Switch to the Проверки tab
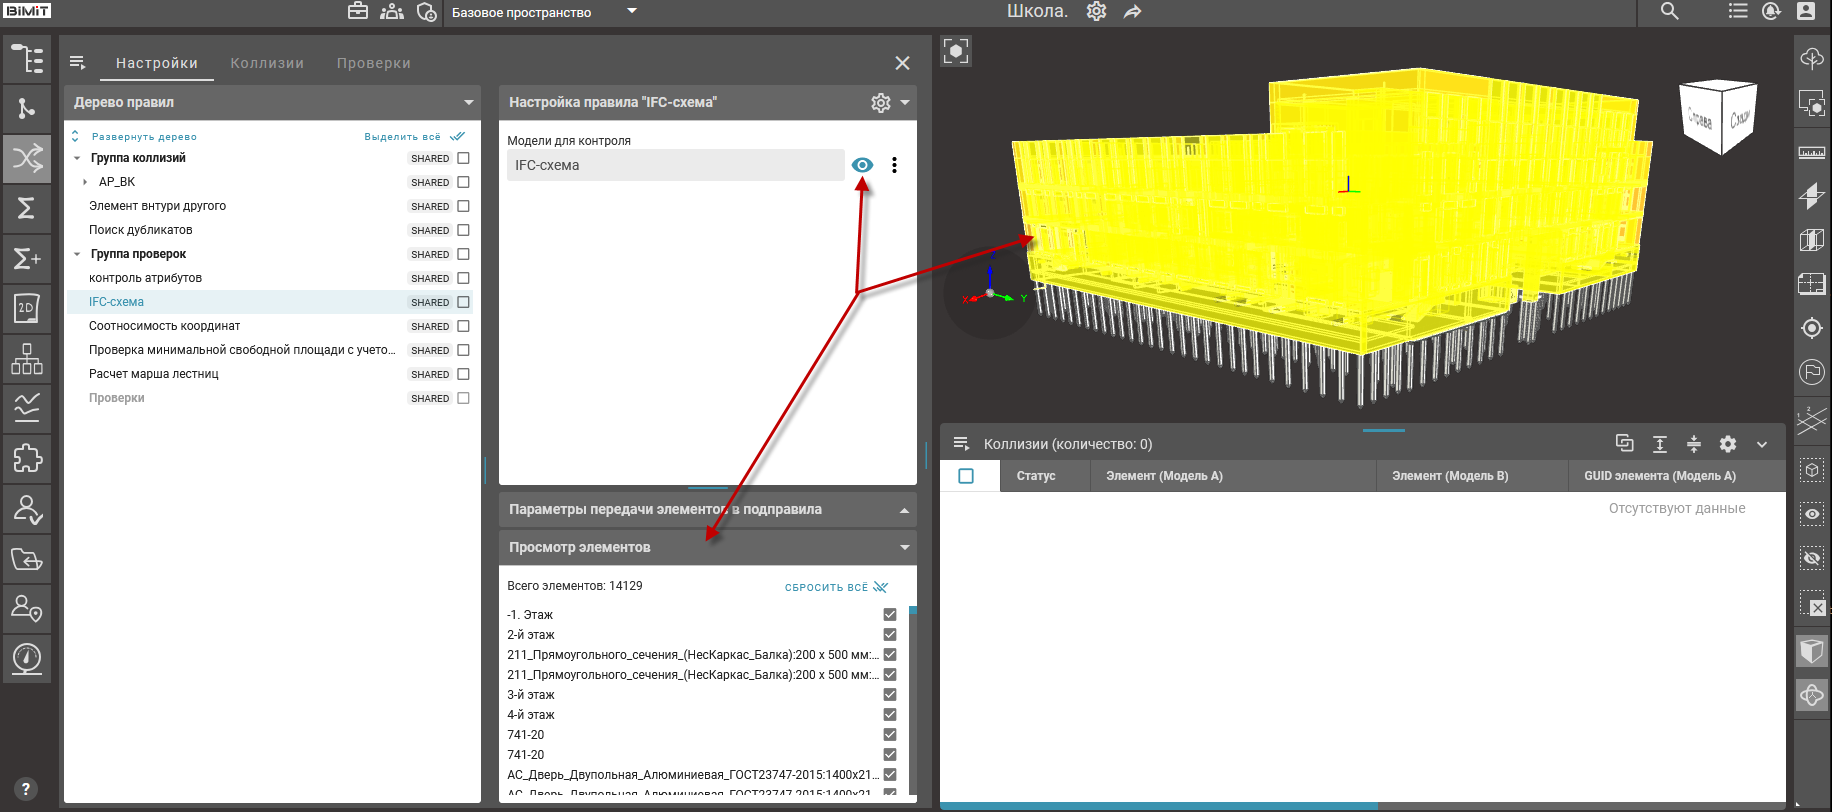The width and height of the screenshot is (1832, 812). 374,63
